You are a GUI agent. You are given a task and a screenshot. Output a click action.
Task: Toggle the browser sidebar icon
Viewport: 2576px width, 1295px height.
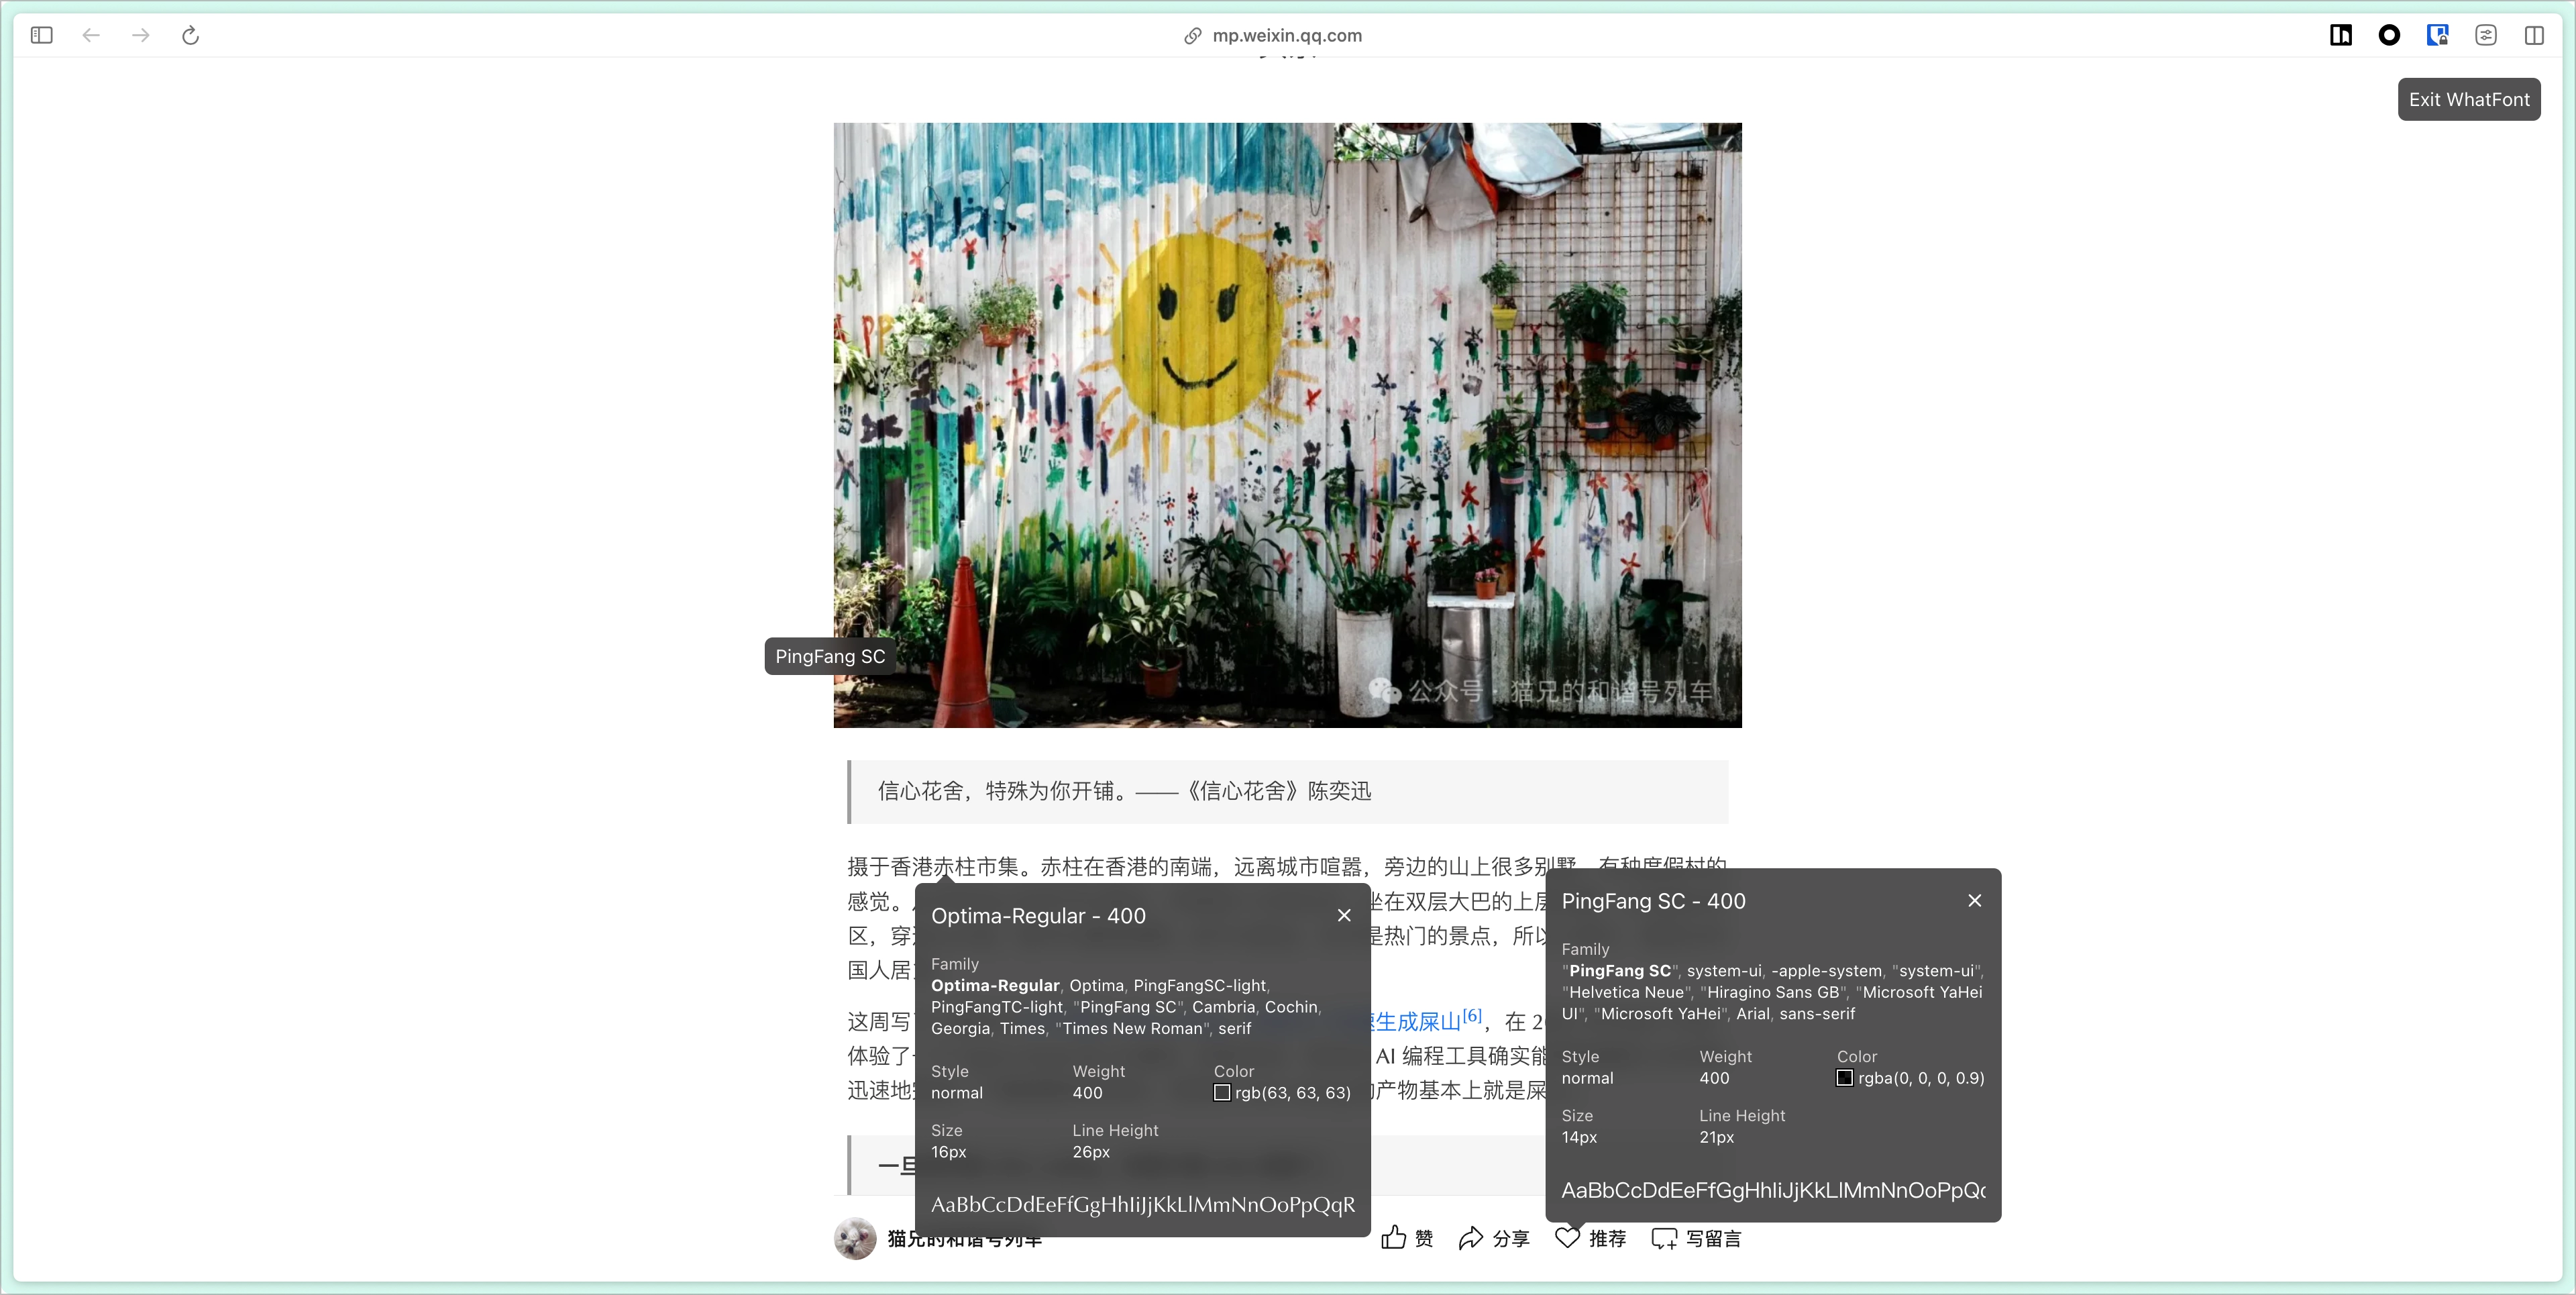41,35
